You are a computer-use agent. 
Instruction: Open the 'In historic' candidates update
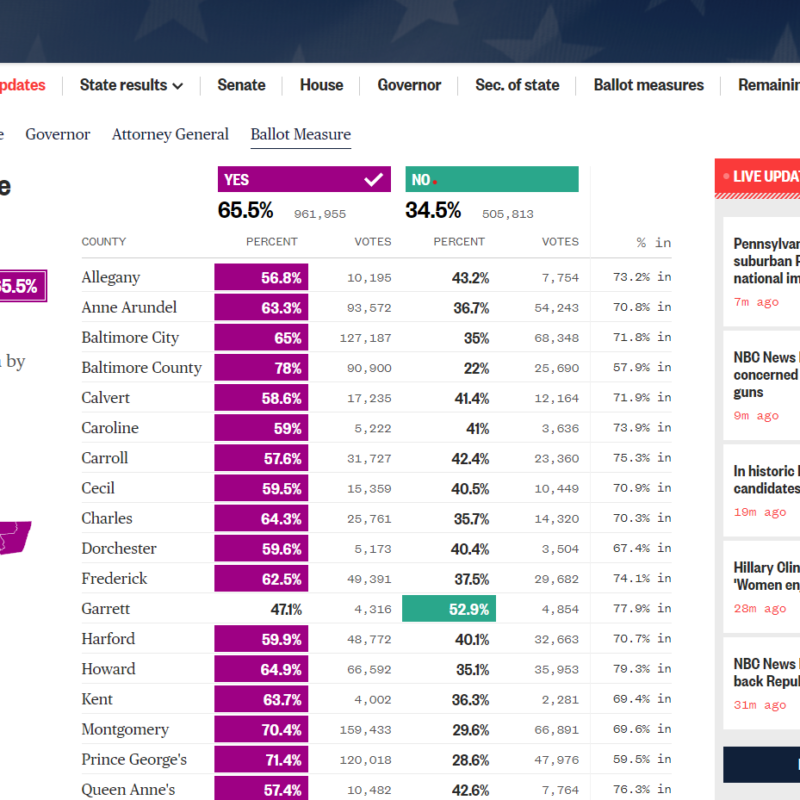click(766, 480)
